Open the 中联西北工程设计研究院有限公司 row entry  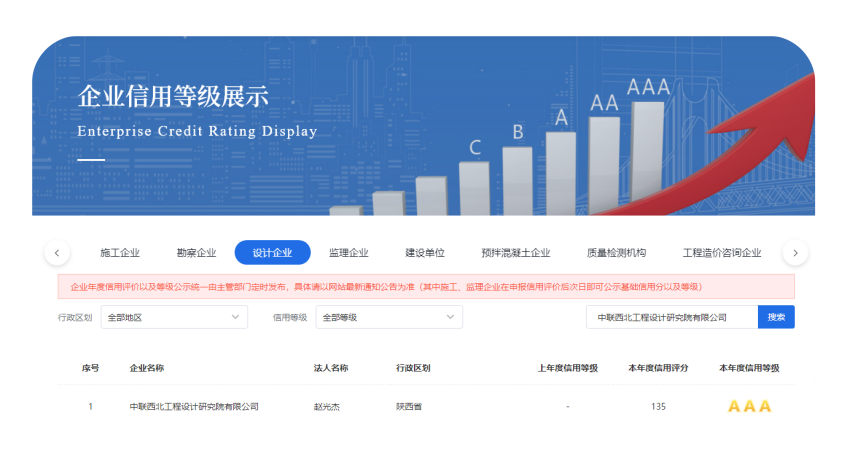(x=194, y=407)
